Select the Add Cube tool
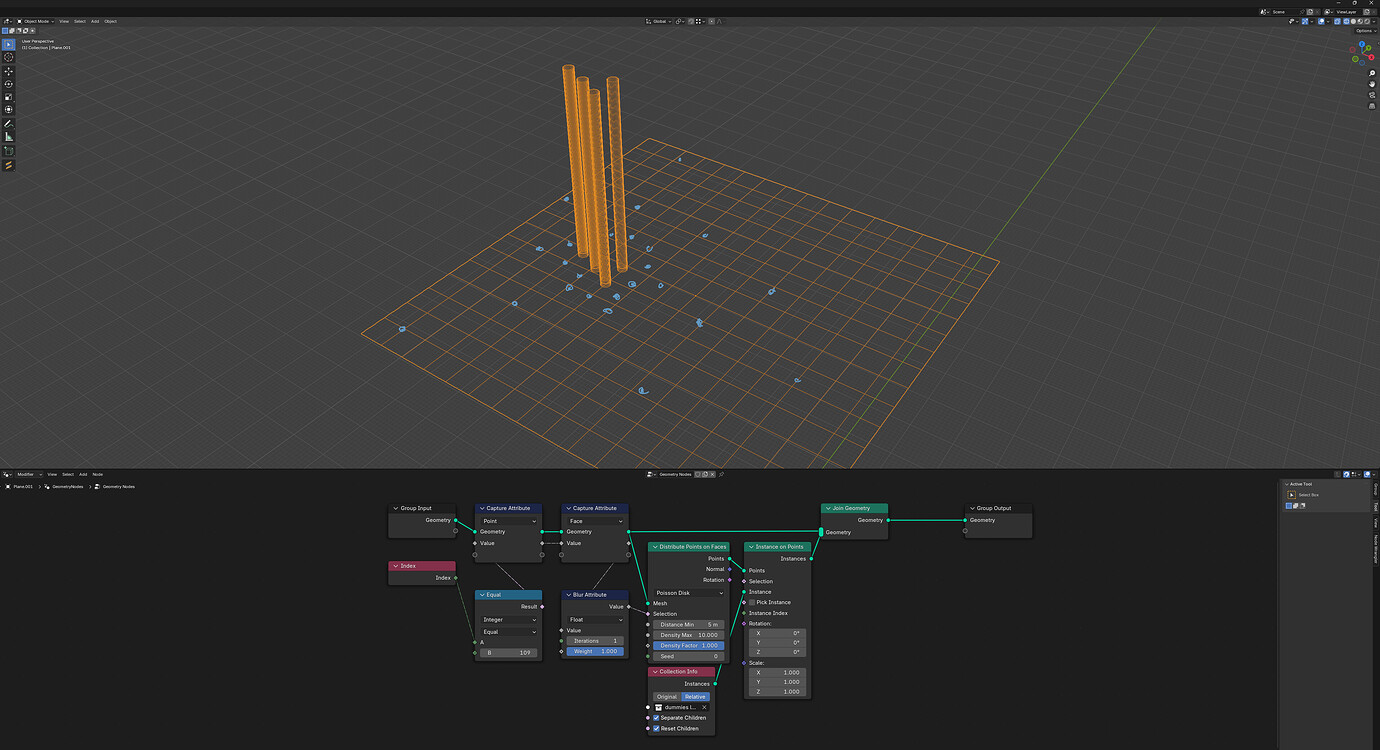The image size is (1380, 750). (9, 151)
